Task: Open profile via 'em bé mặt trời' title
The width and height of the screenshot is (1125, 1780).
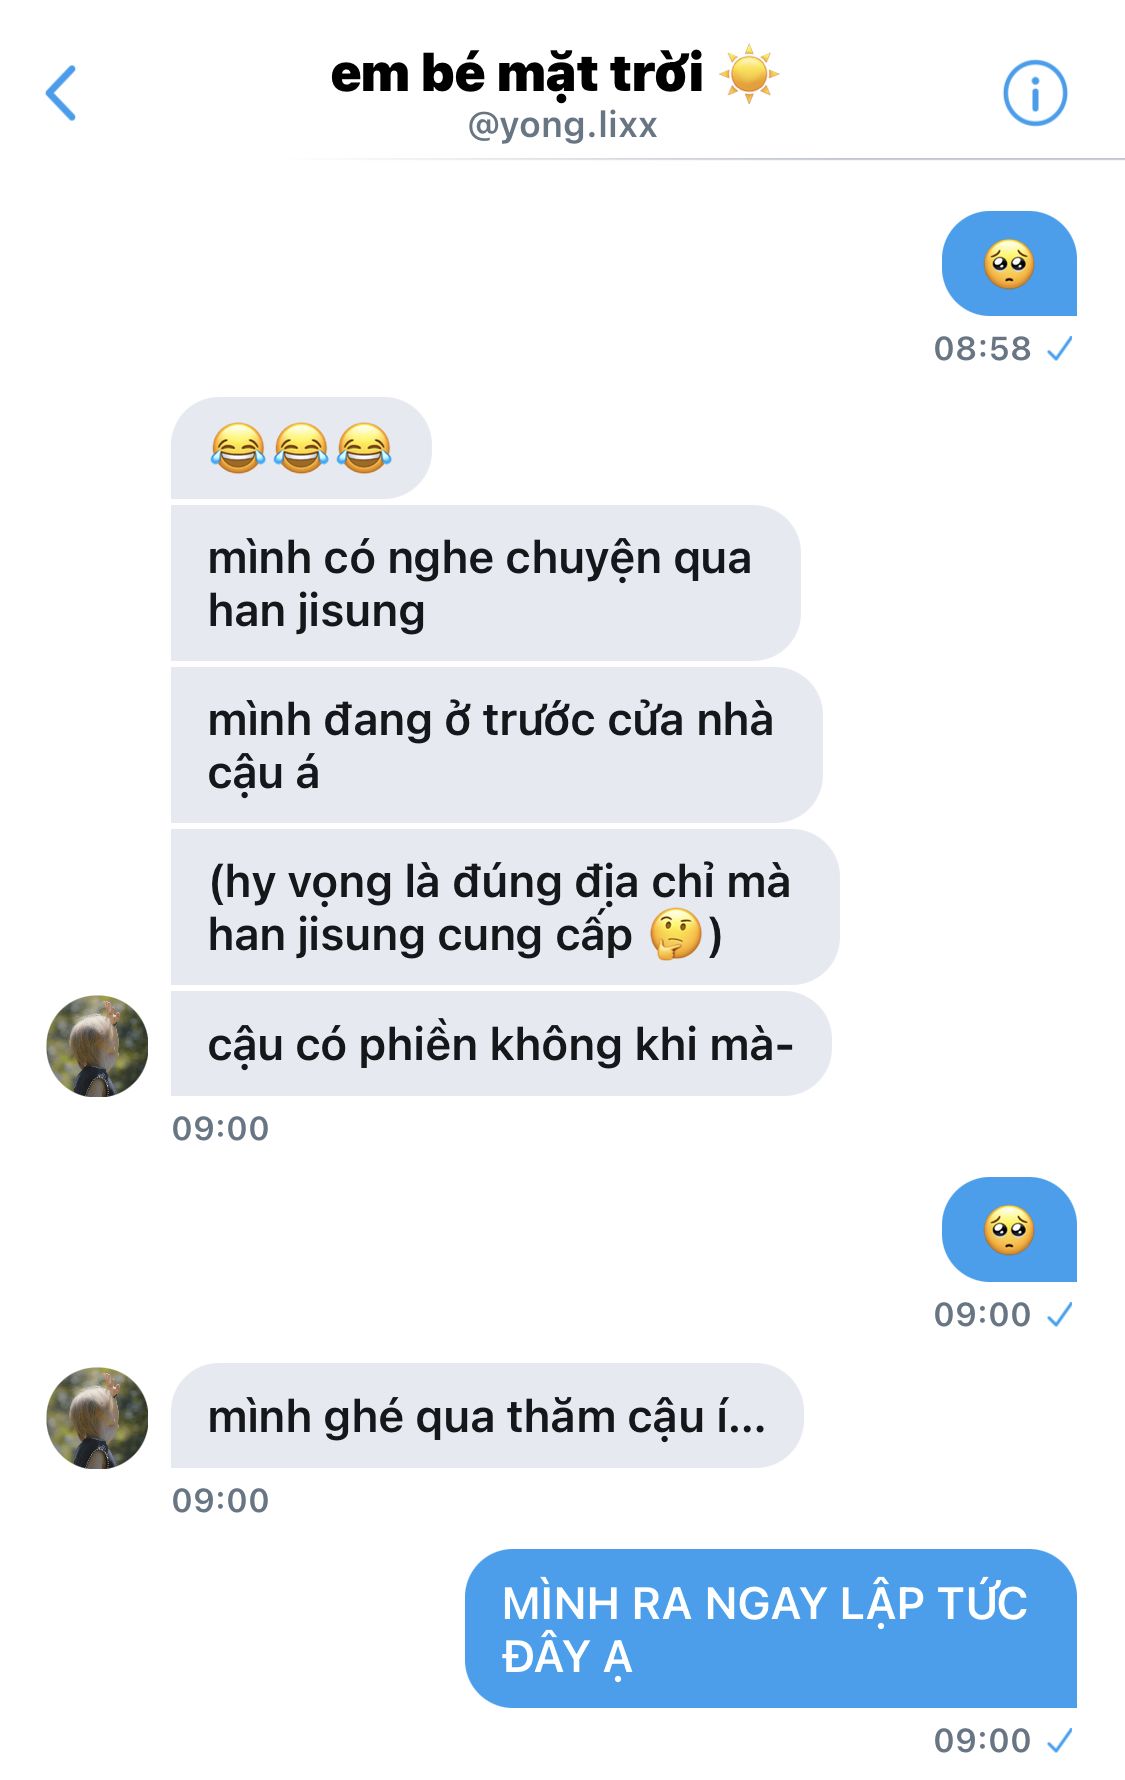Action: click(517, 73)
